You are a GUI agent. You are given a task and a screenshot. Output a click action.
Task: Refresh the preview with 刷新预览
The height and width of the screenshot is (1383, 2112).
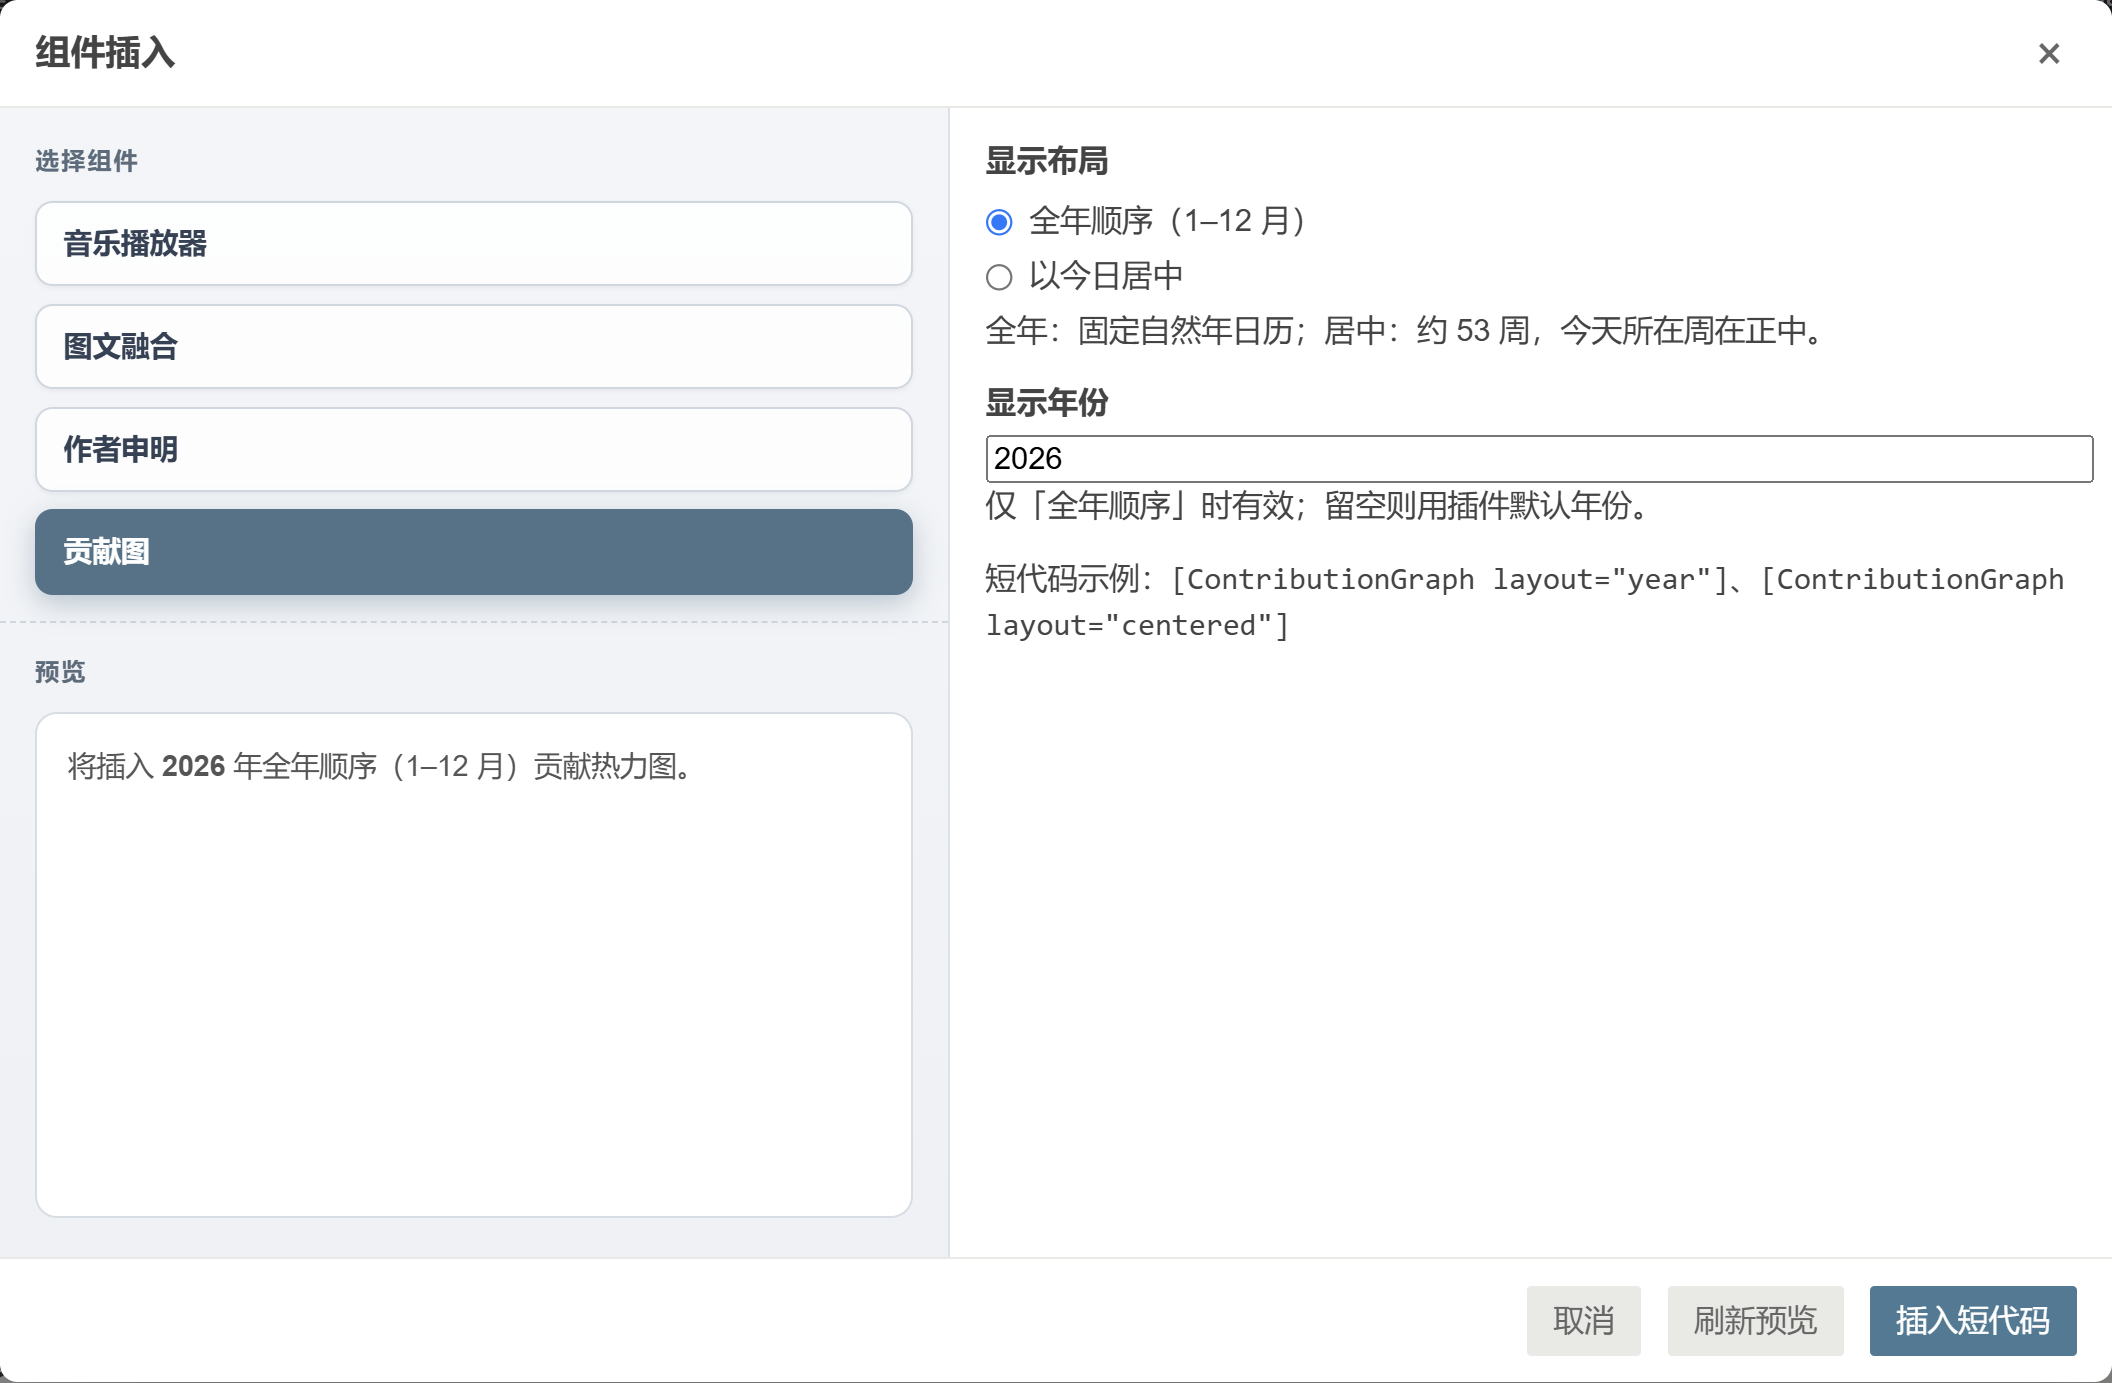click(1755, 1321)
